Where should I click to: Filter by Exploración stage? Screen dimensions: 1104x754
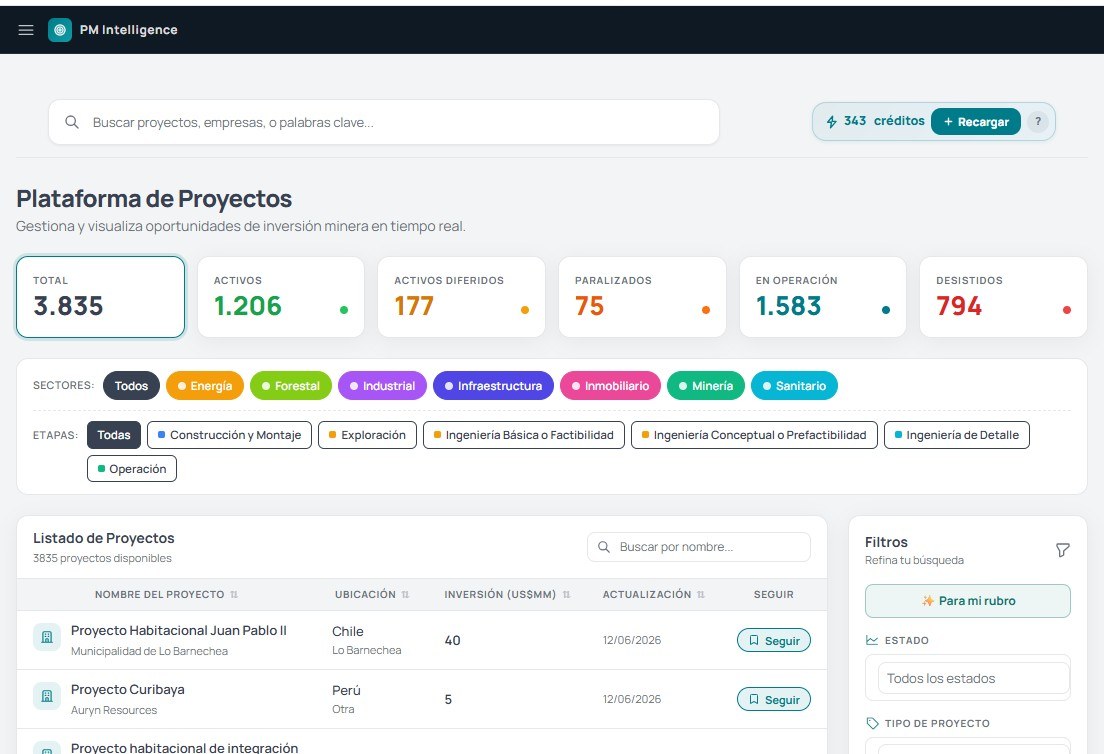click(x=368, y=435)
